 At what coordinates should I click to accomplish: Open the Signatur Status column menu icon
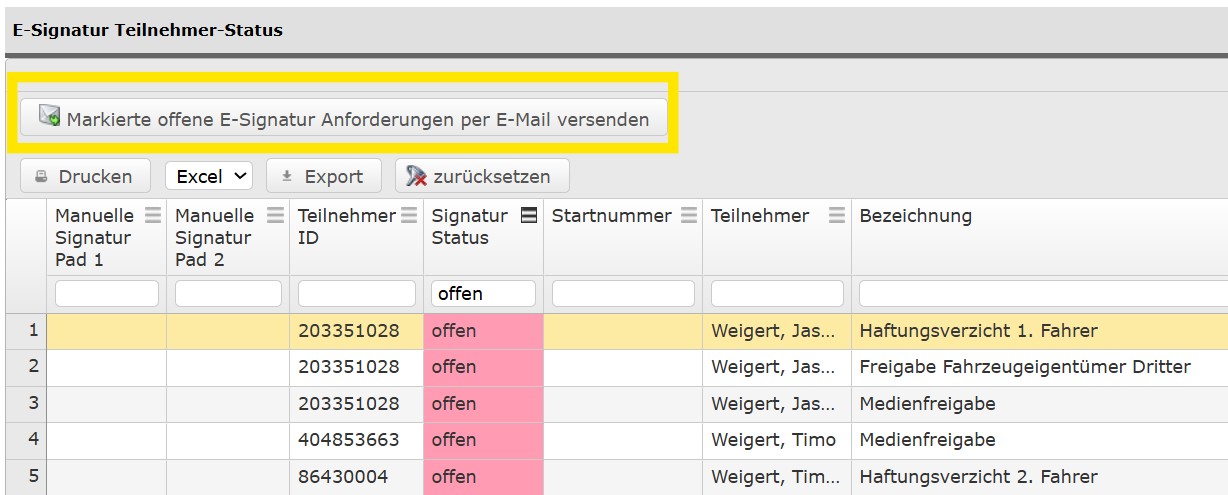click(529, 215)
